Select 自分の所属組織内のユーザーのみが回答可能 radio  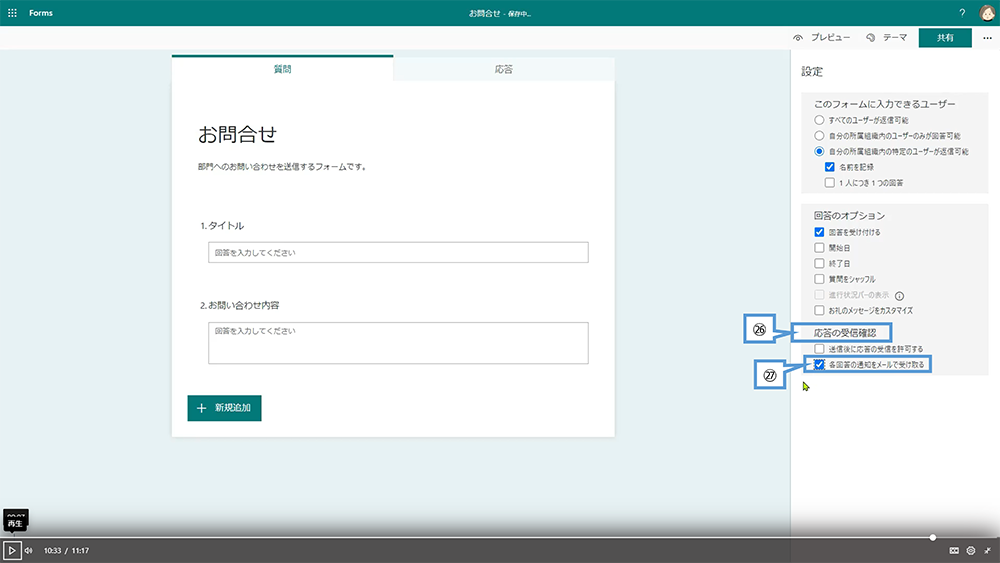820,136
